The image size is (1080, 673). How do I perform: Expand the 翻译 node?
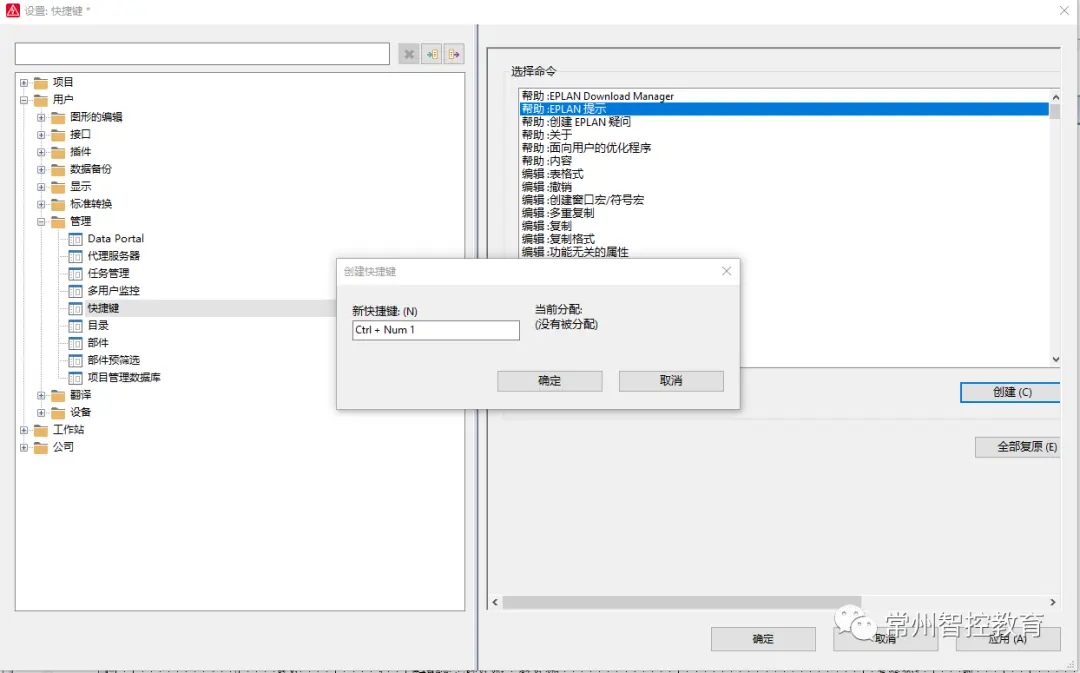click(x=41, y=395)
